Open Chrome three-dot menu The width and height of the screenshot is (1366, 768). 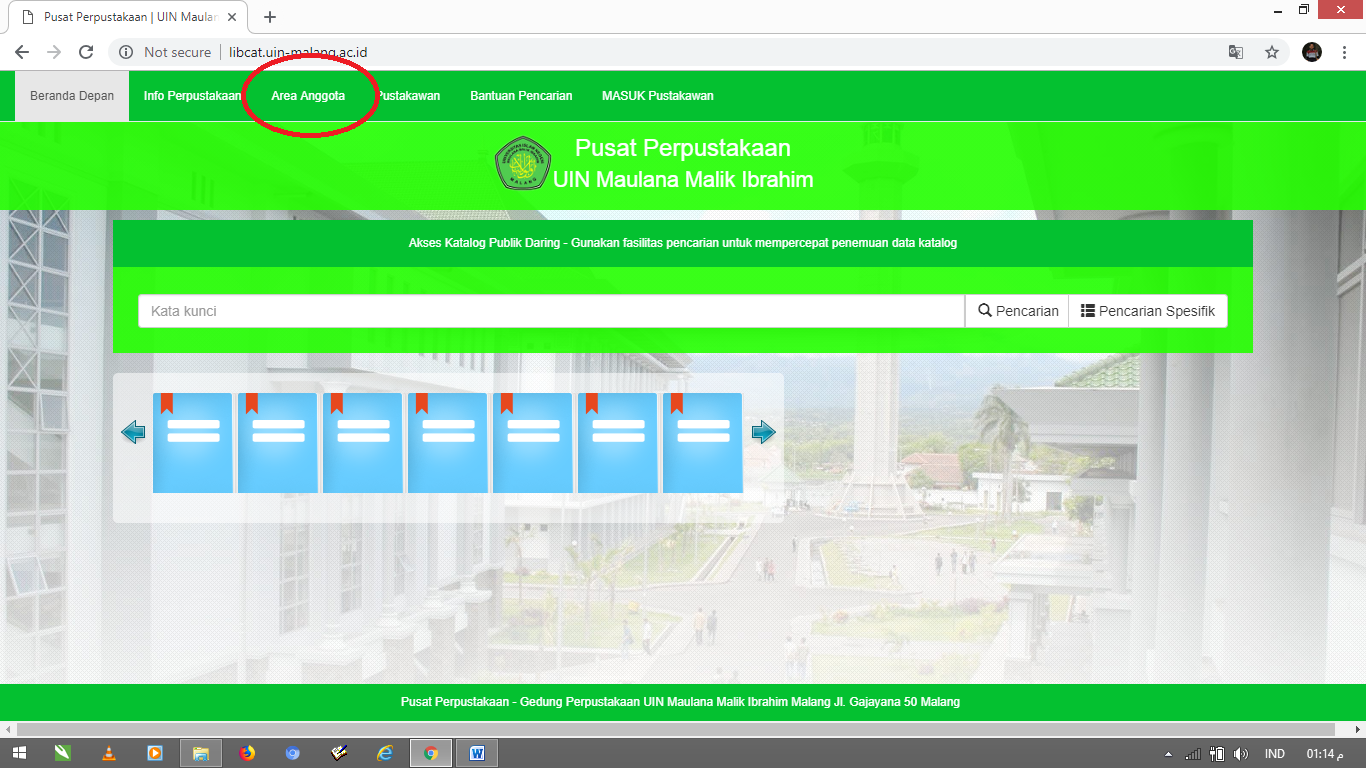1343,52
